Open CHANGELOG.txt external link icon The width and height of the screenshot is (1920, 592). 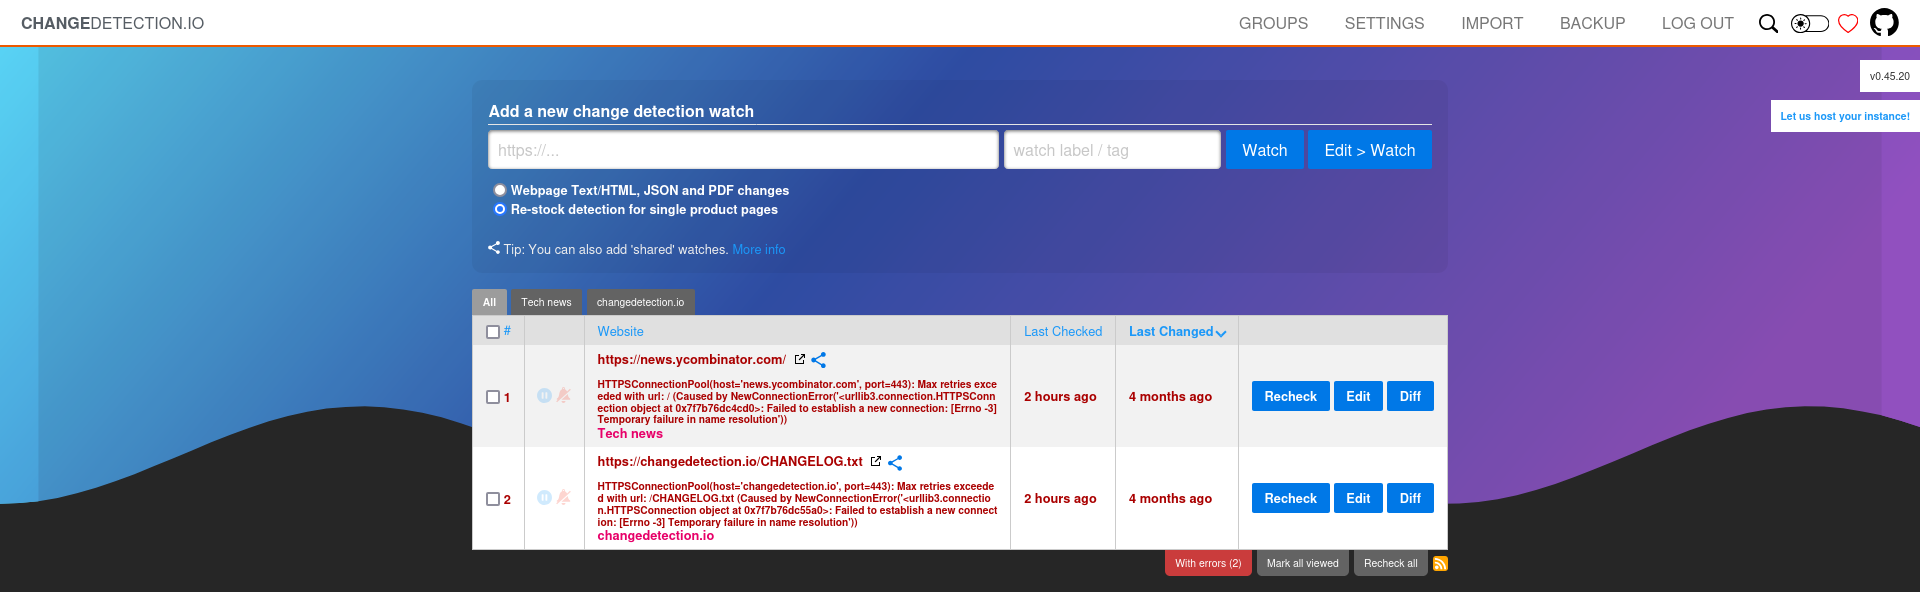(876, 461)
